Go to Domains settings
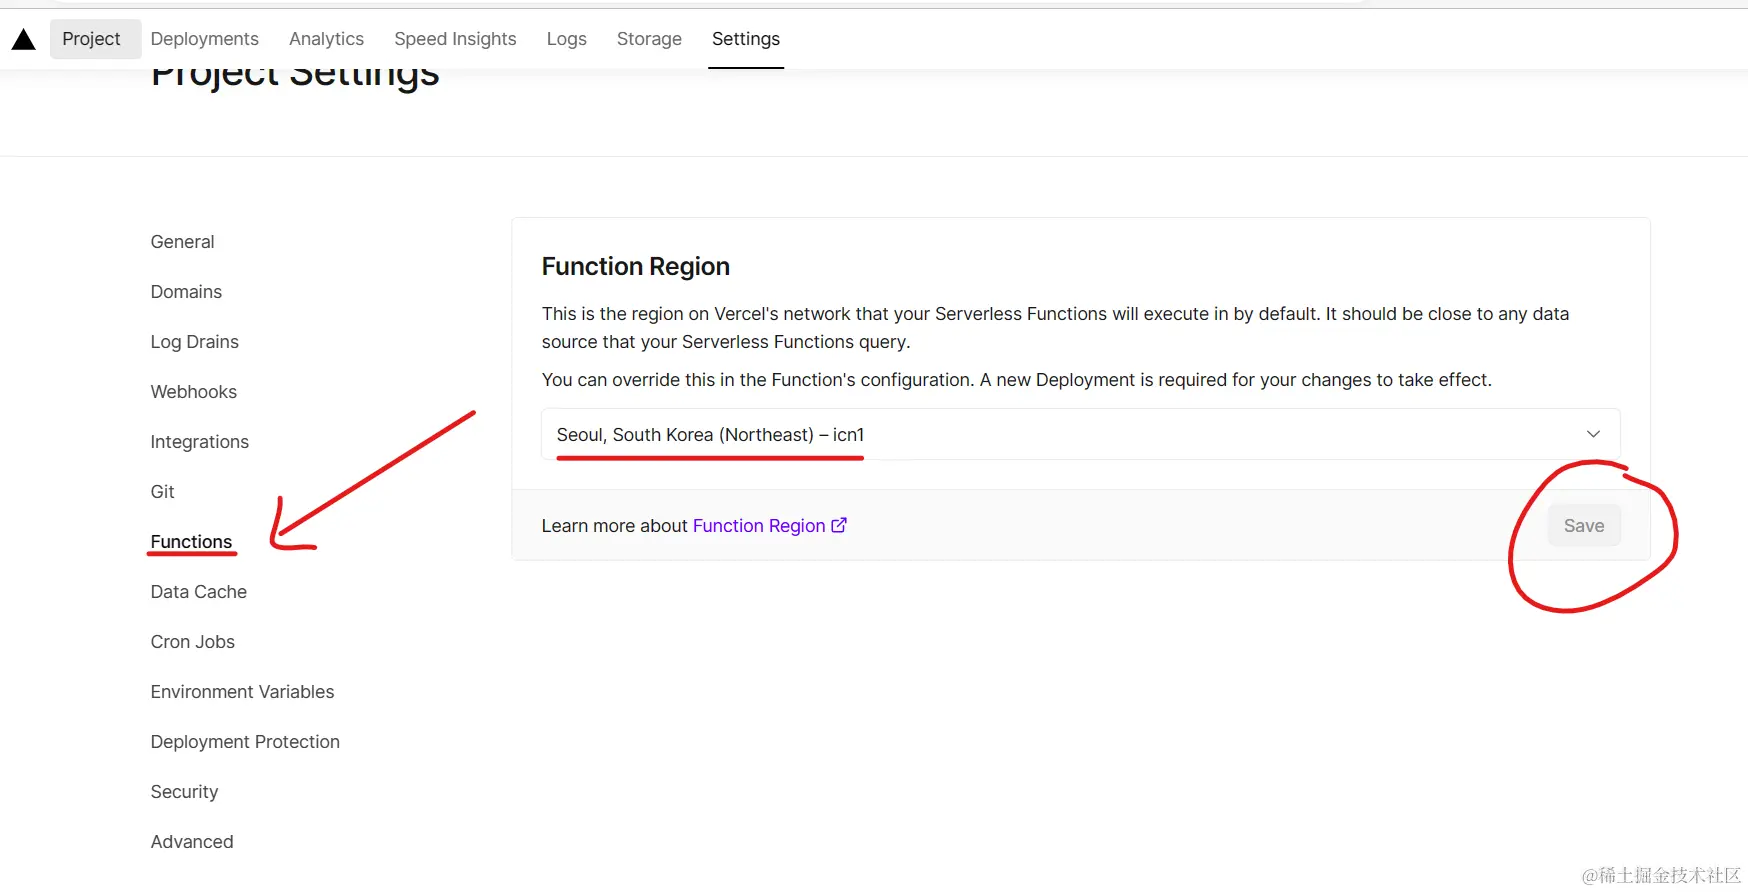The width and height of the screenshot is (1748, 892). click(x=186, y=292)
